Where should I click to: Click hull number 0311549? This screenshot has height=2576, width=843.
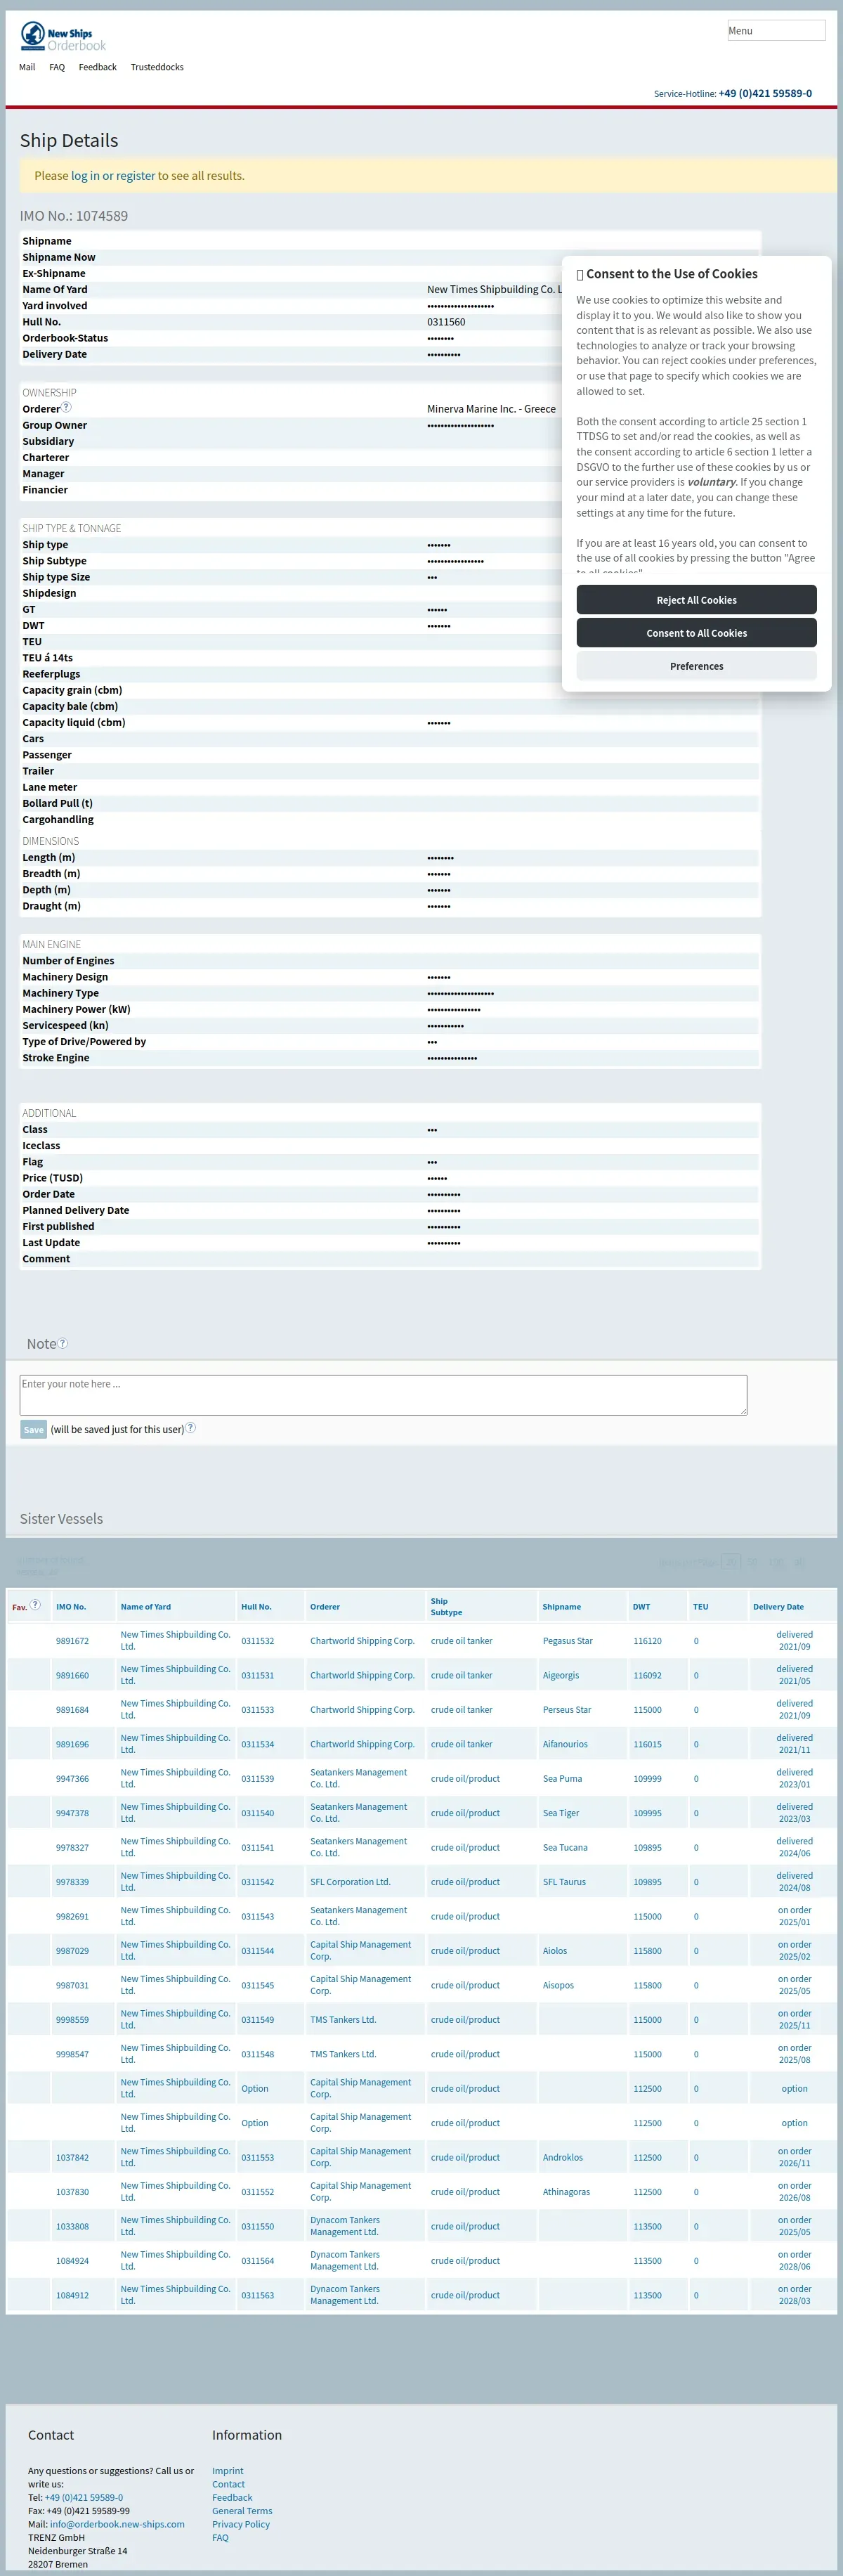click(257, 2020)
